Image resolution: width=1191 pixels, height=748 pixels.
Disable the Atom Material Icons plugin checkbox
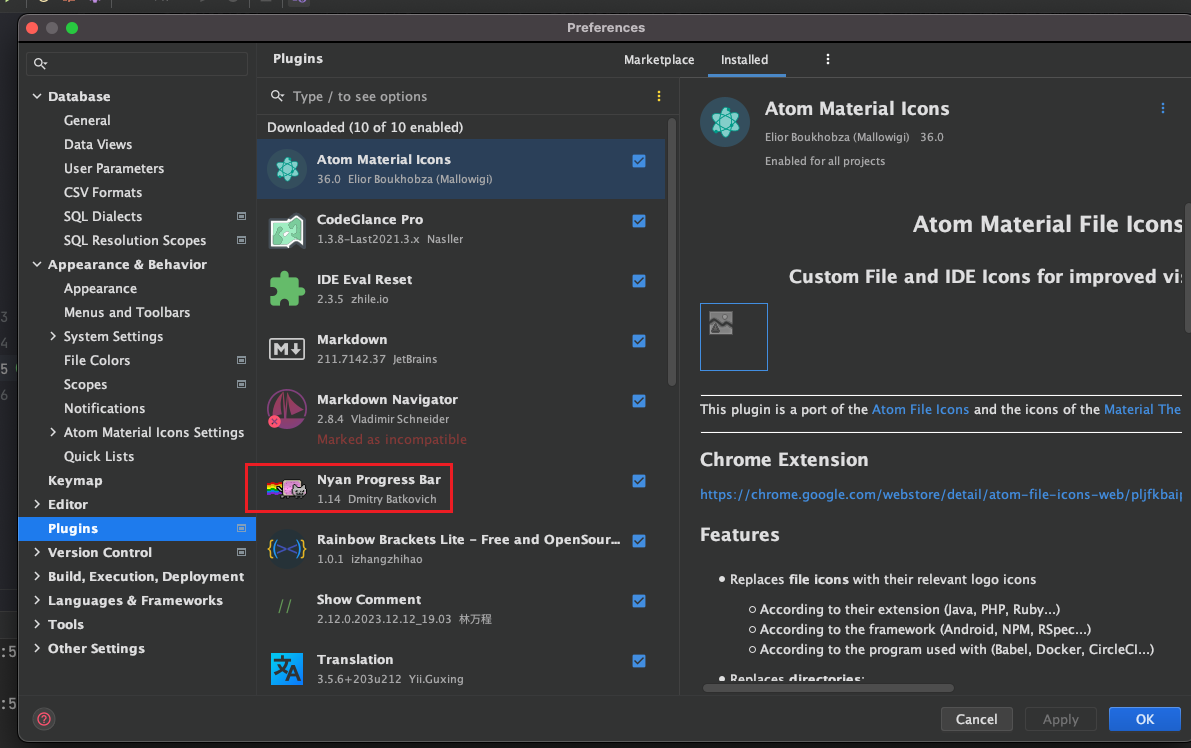639,161
